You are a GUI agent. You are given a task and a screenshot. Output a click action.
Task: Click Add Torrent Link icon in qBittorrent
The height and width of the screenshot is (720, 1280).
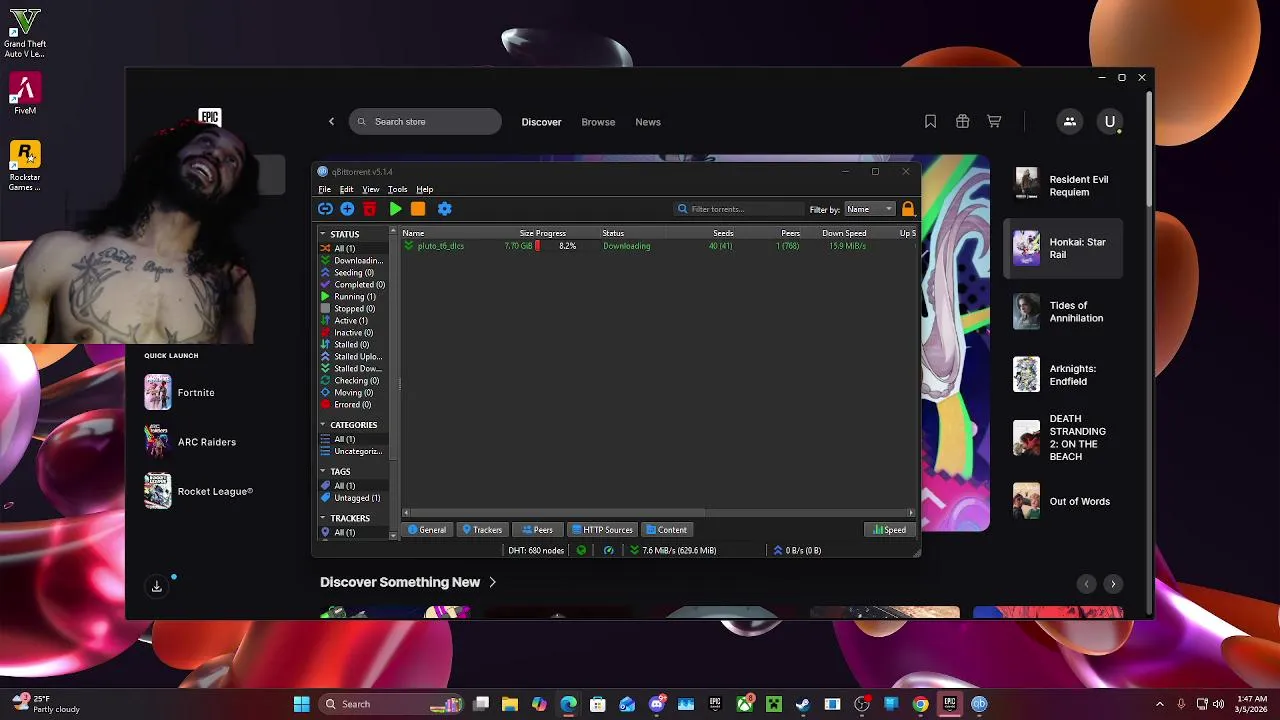325,209
